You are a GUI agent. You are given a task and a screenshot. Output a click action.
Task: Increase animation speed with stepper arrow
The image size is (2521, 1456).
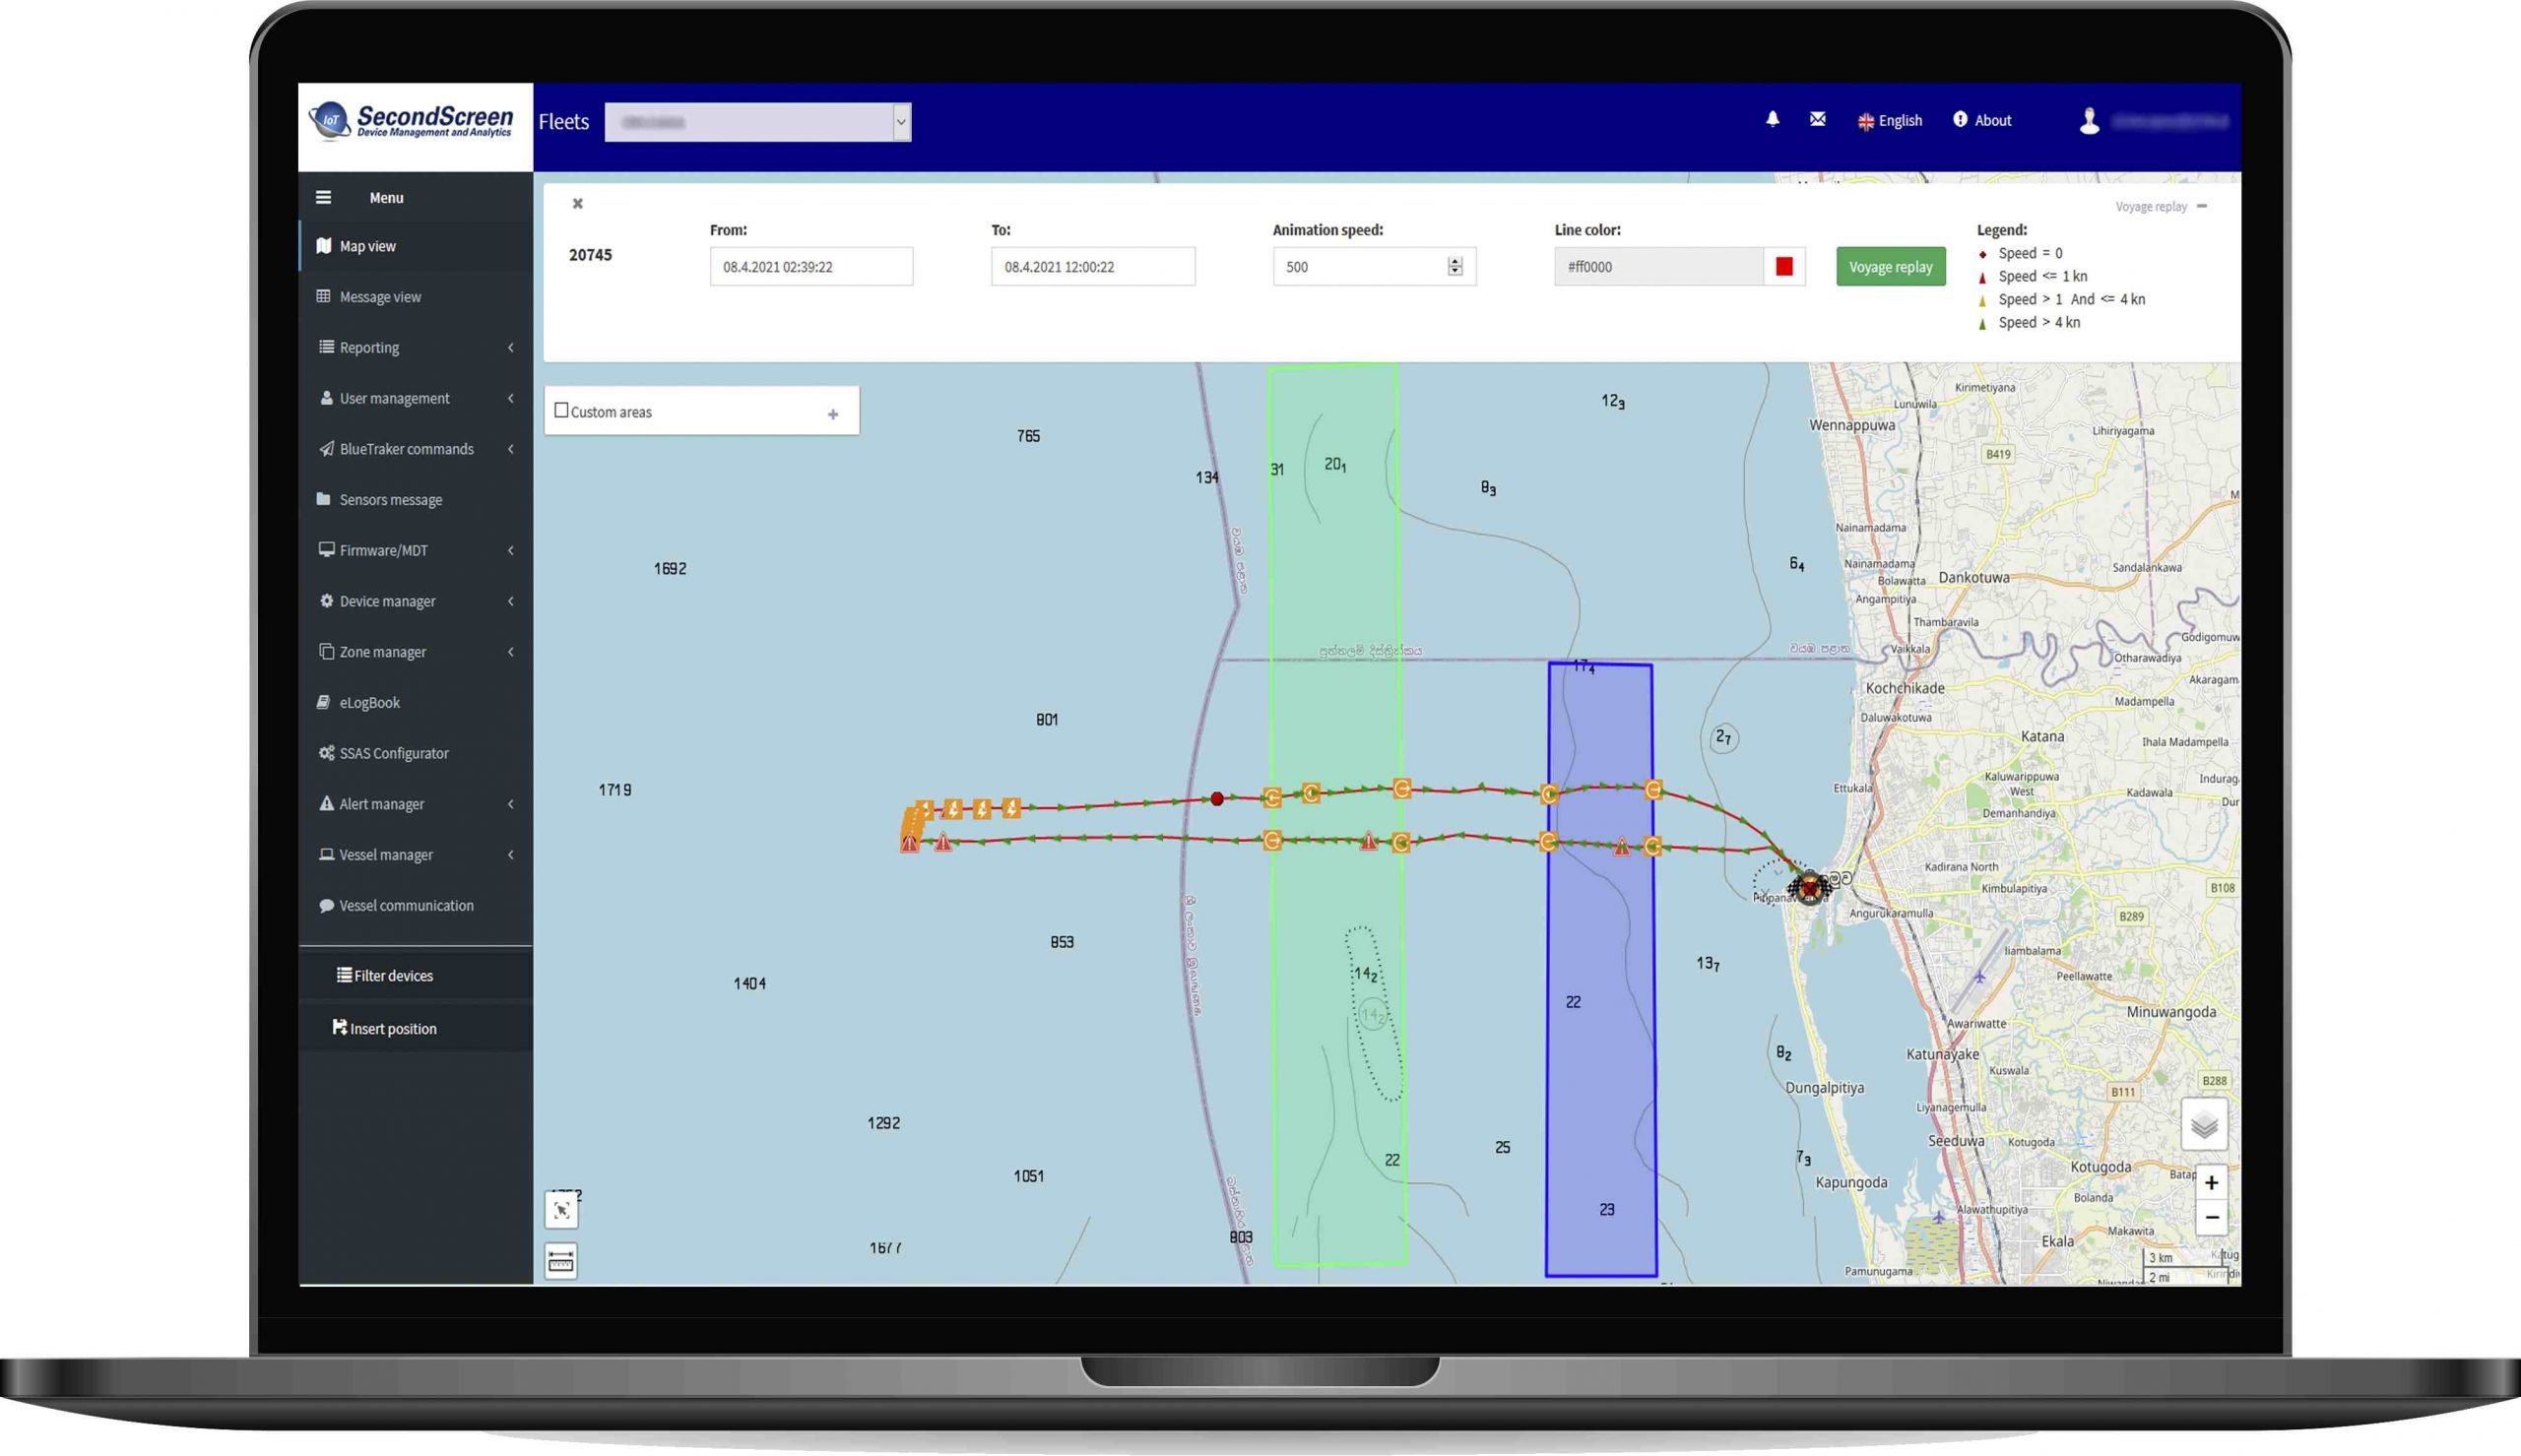1455,261
